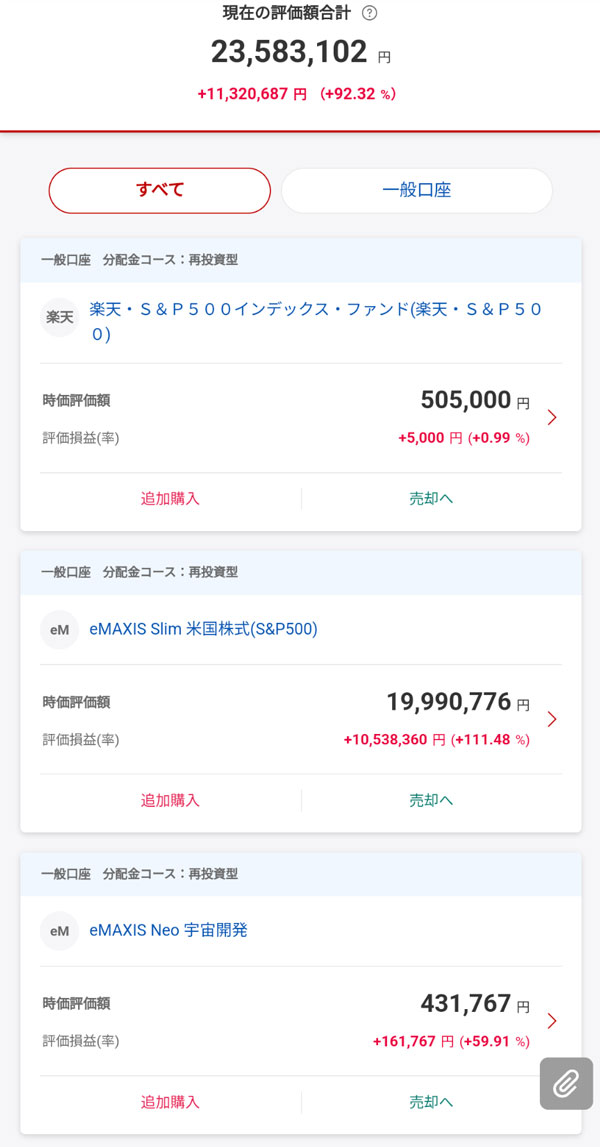Click the eM logo for eMAXIS Slim
Image resolution: width=600 pixels, height=1147 pixels.
click(60, 630)
